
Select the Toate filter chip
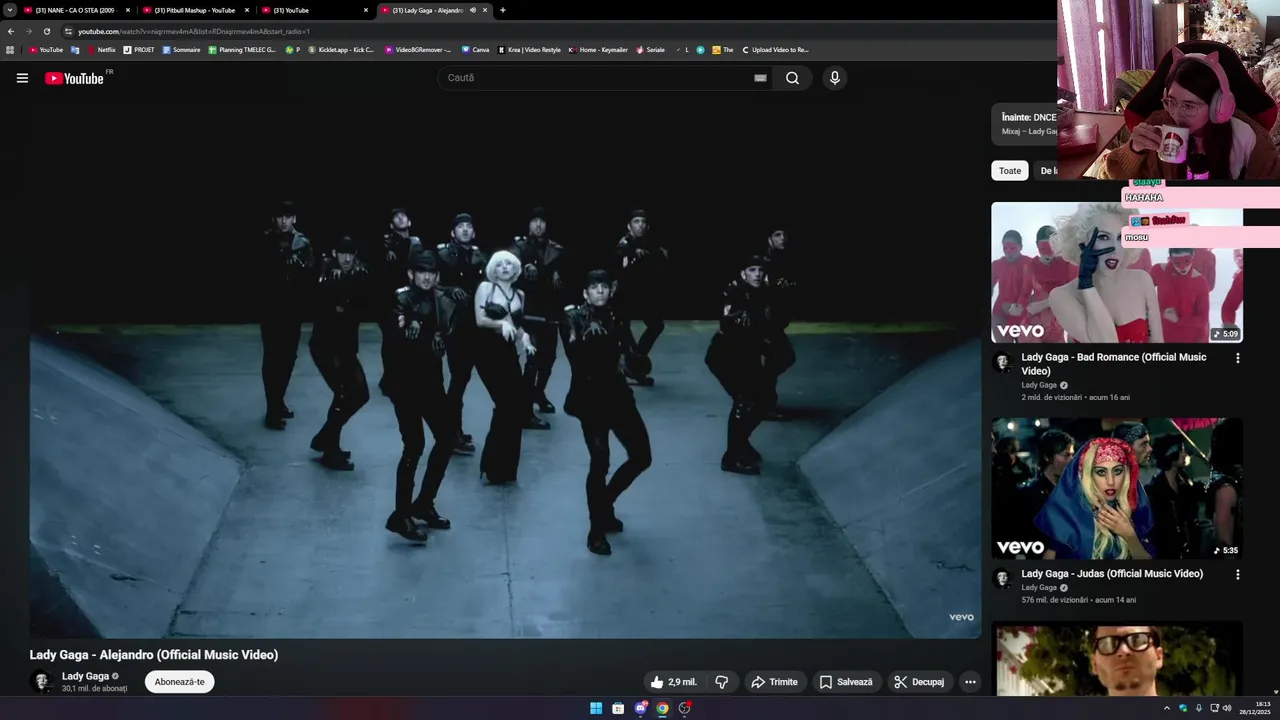click(x=1010, y=171)
